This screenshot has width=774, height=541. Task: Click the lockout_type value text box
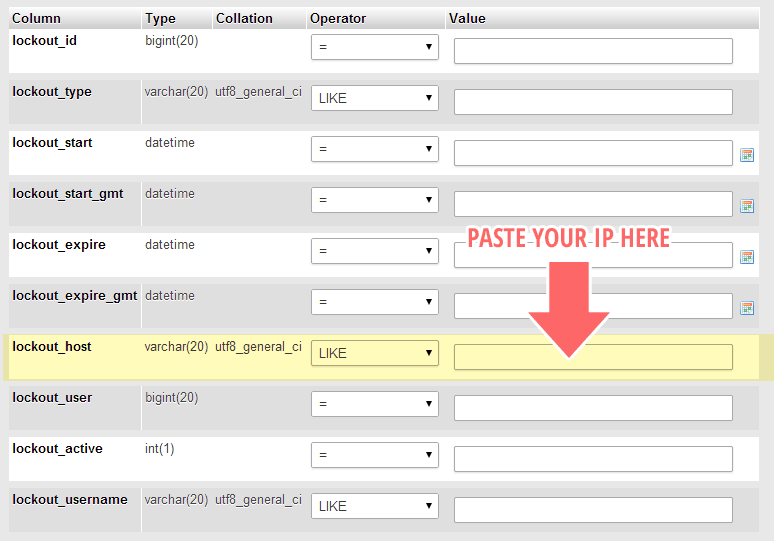pos(592,102)
